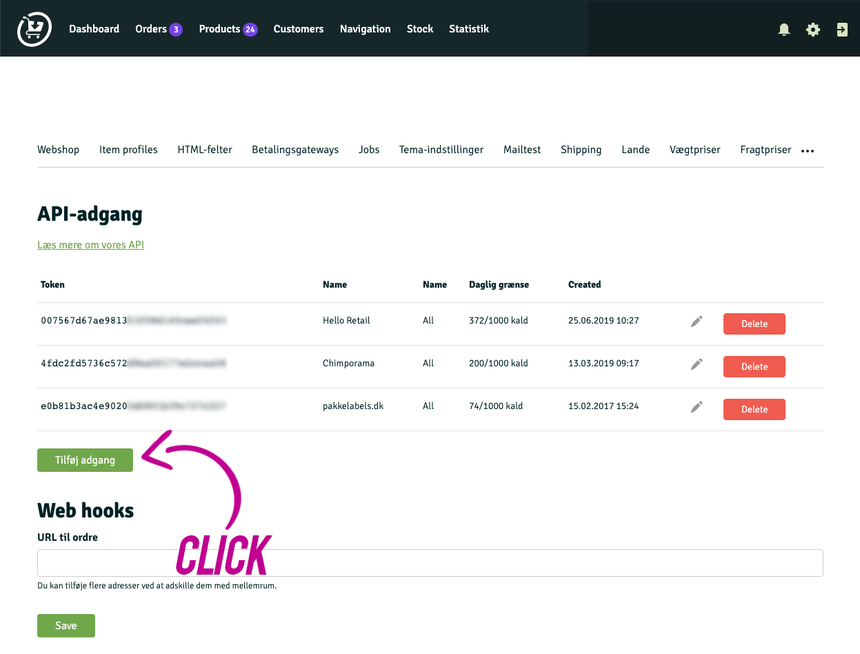The width and height of the screenshot is (860, 654).
Task: Switch to the Shipping tab
Action: click(x=581, y=150)
